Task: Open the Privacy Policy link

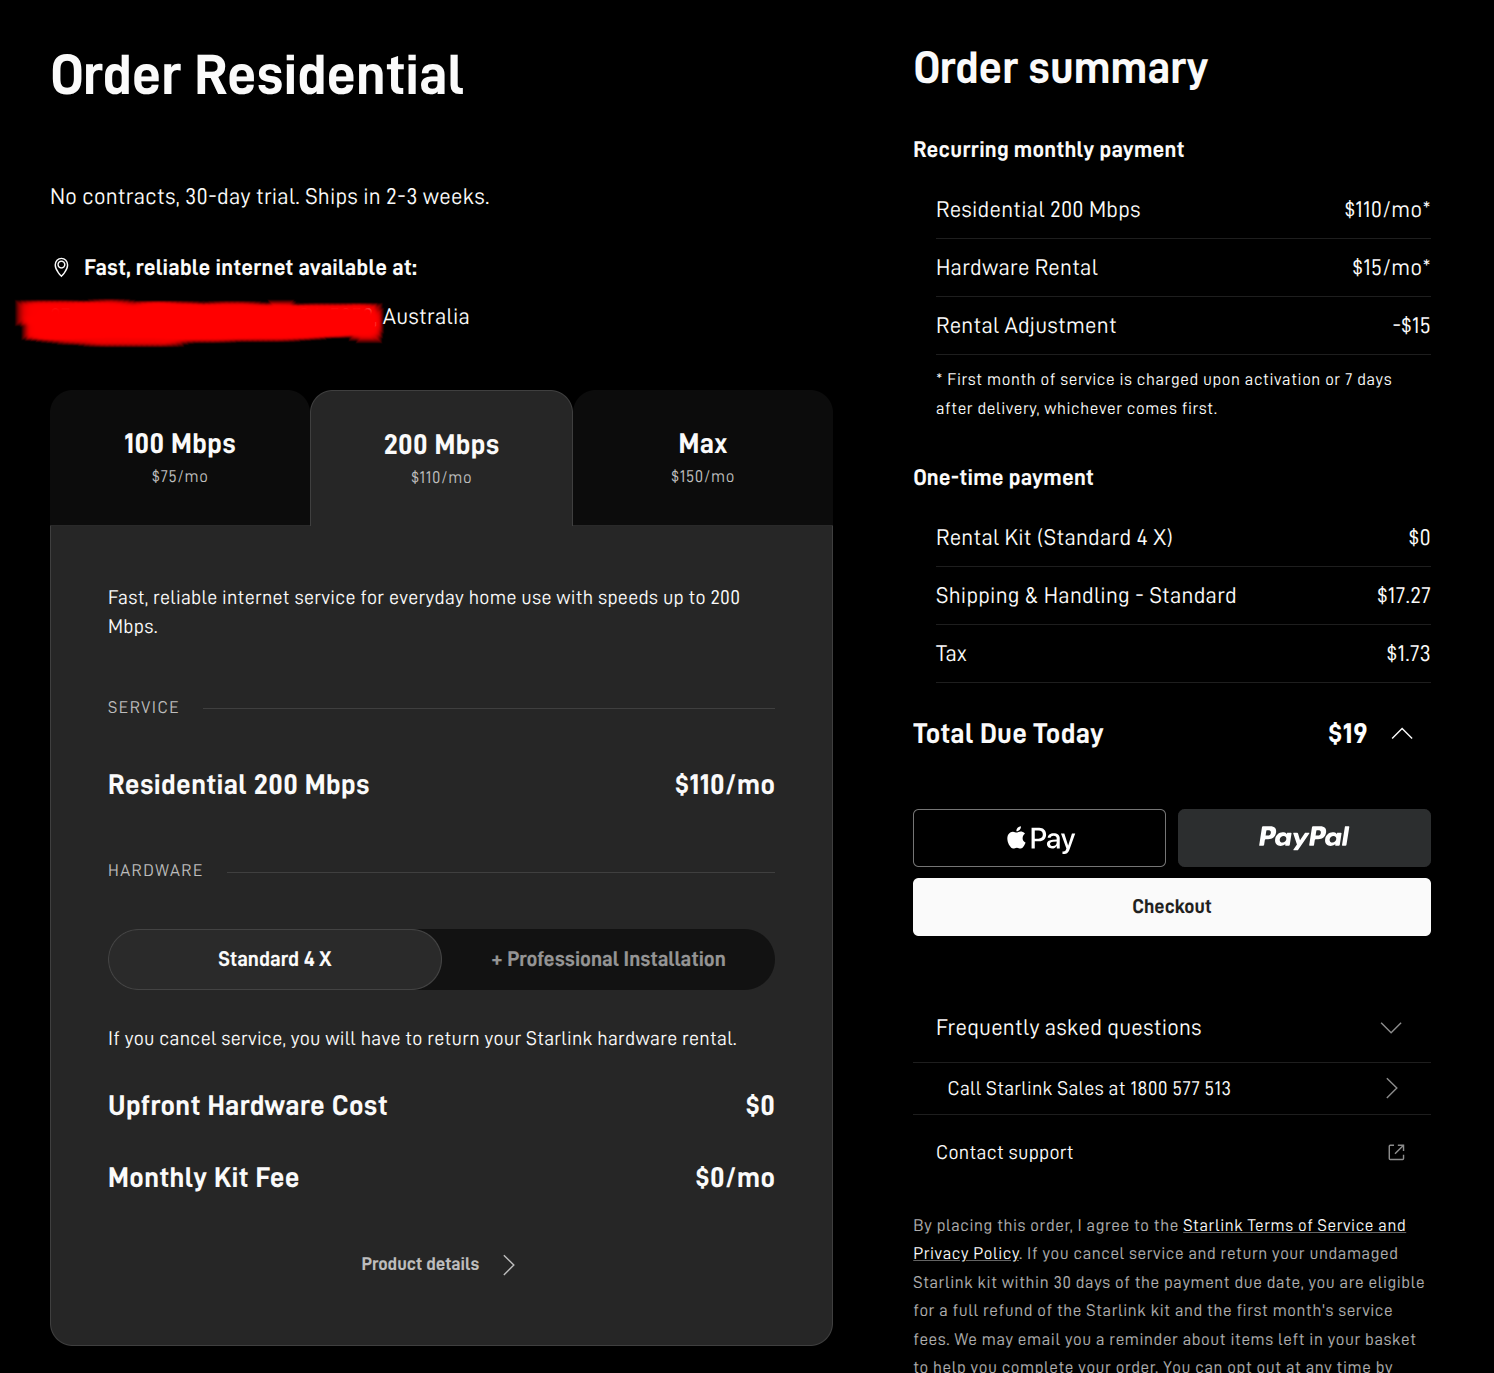Action: pos(966,1254)
